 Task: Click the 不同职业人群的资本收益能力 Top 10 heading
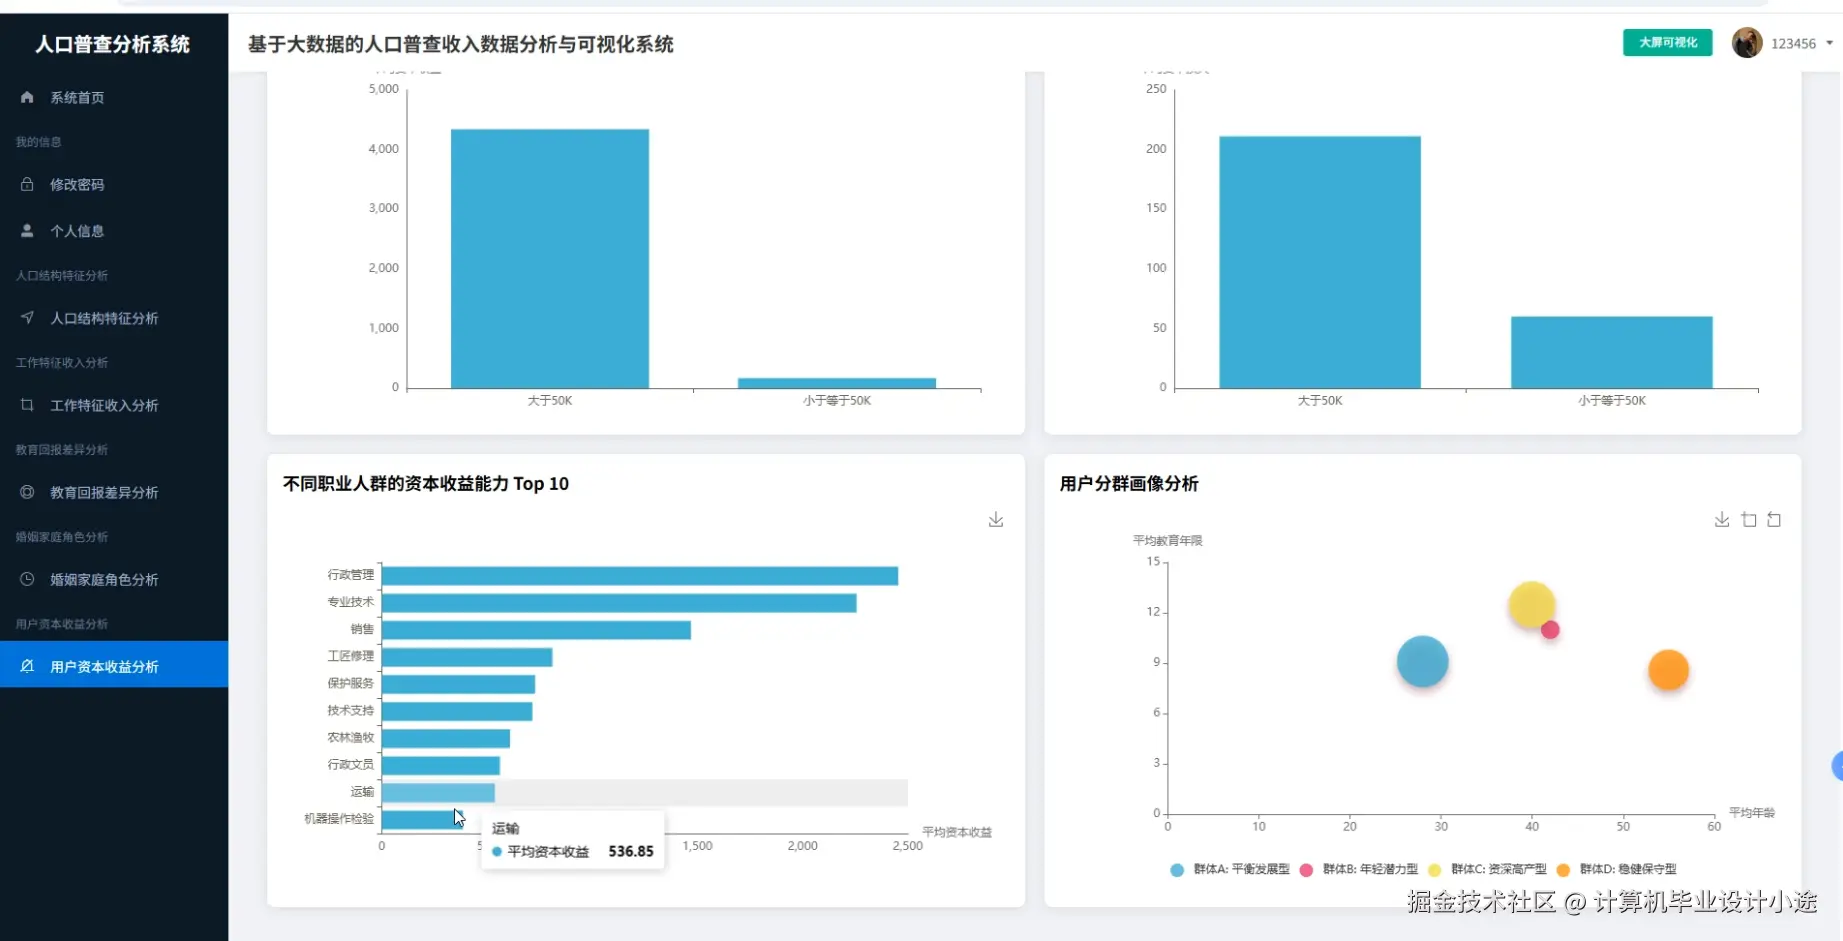[426, 484]
